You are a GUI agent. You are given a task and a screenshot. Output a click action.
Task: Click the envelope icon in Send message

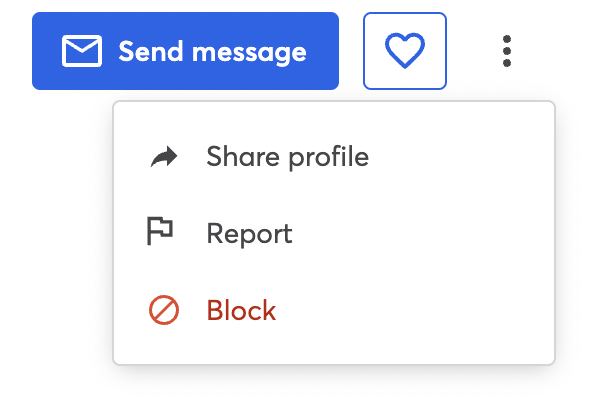coord(82,51)
